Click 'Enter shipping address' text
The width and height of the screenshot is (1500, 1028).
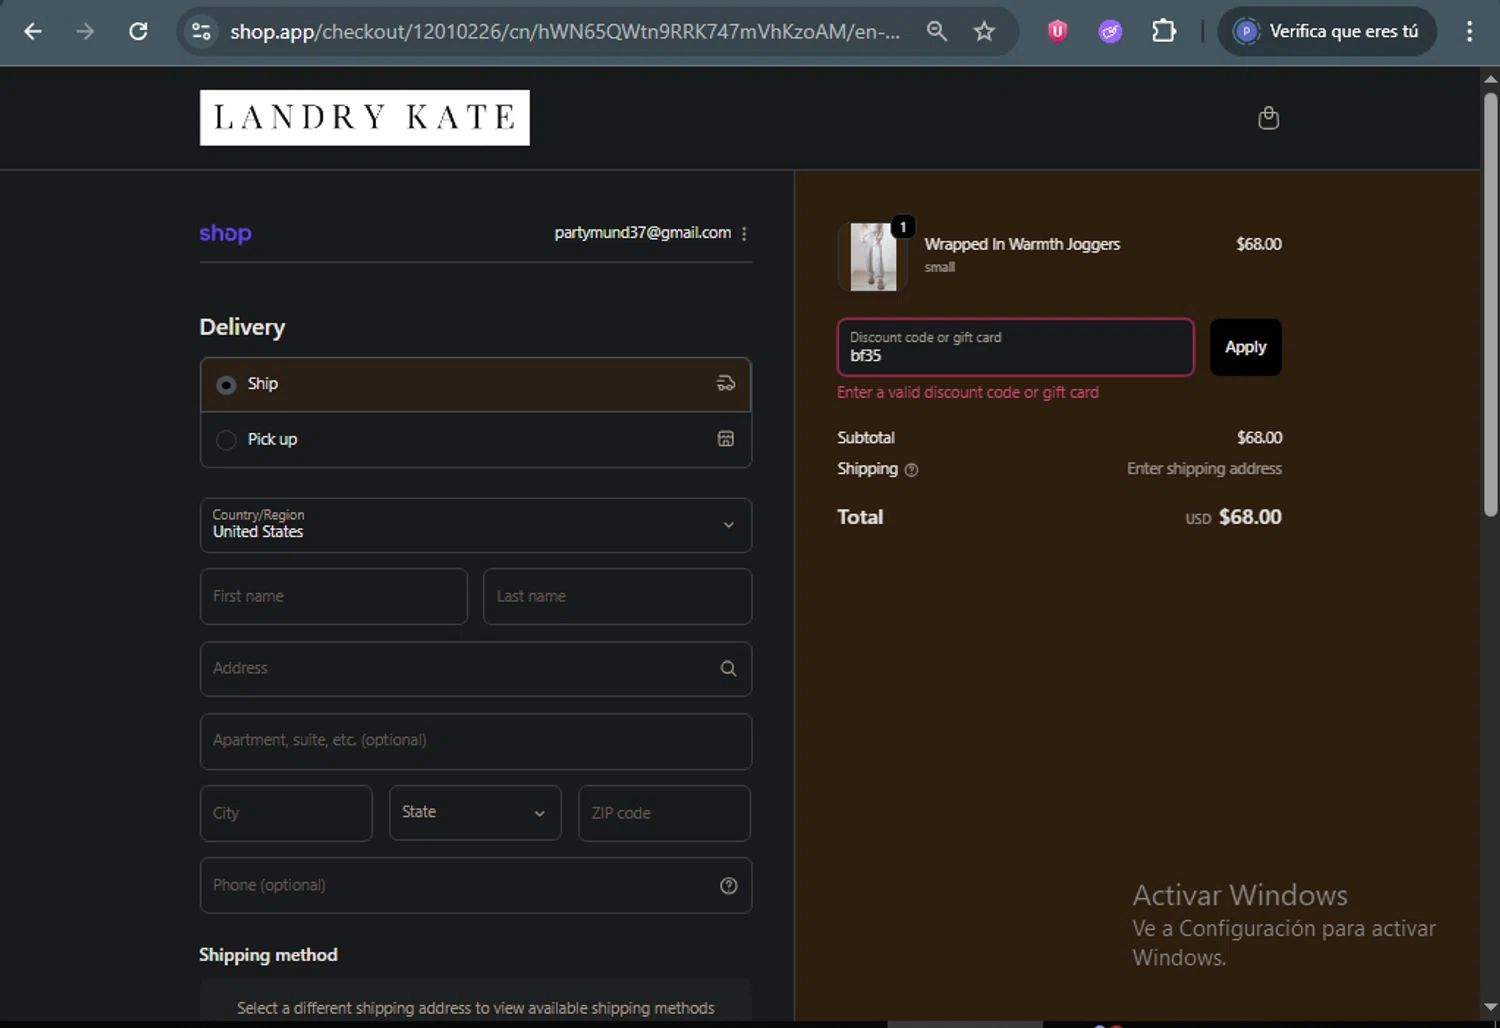tap(1204, 468)
